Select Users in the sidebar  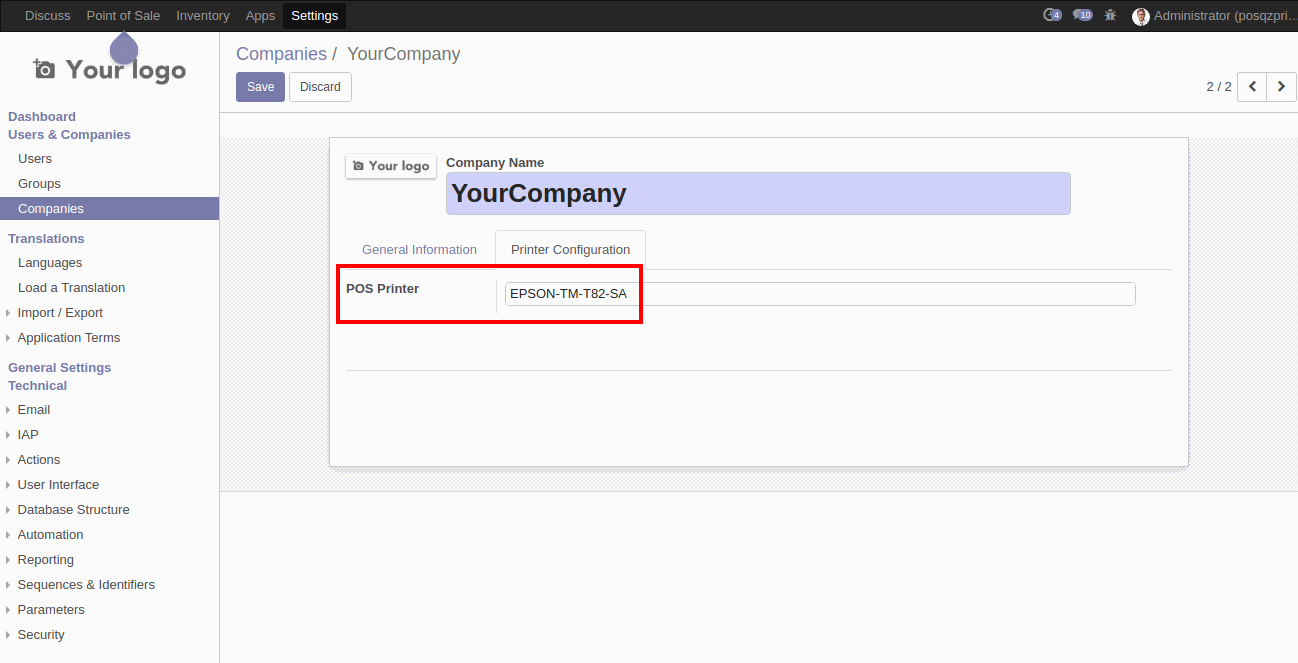click(35, 159)
